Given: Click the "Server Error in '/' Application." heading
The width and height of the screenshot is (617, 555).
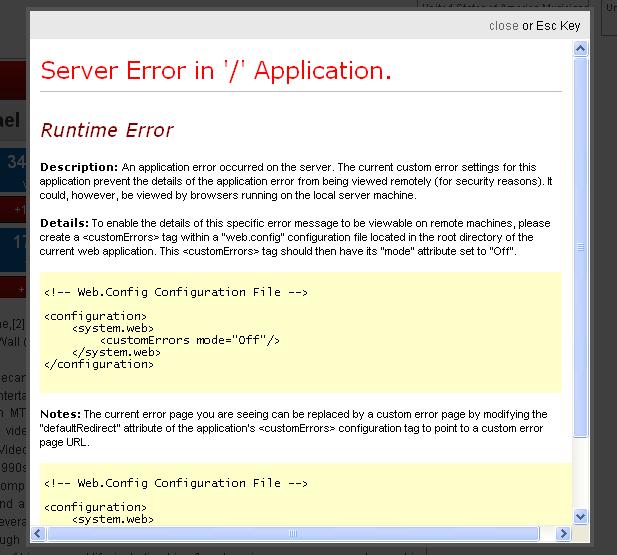Looking at the screenshot, I should pyautogui.click(x=215, y=71).
